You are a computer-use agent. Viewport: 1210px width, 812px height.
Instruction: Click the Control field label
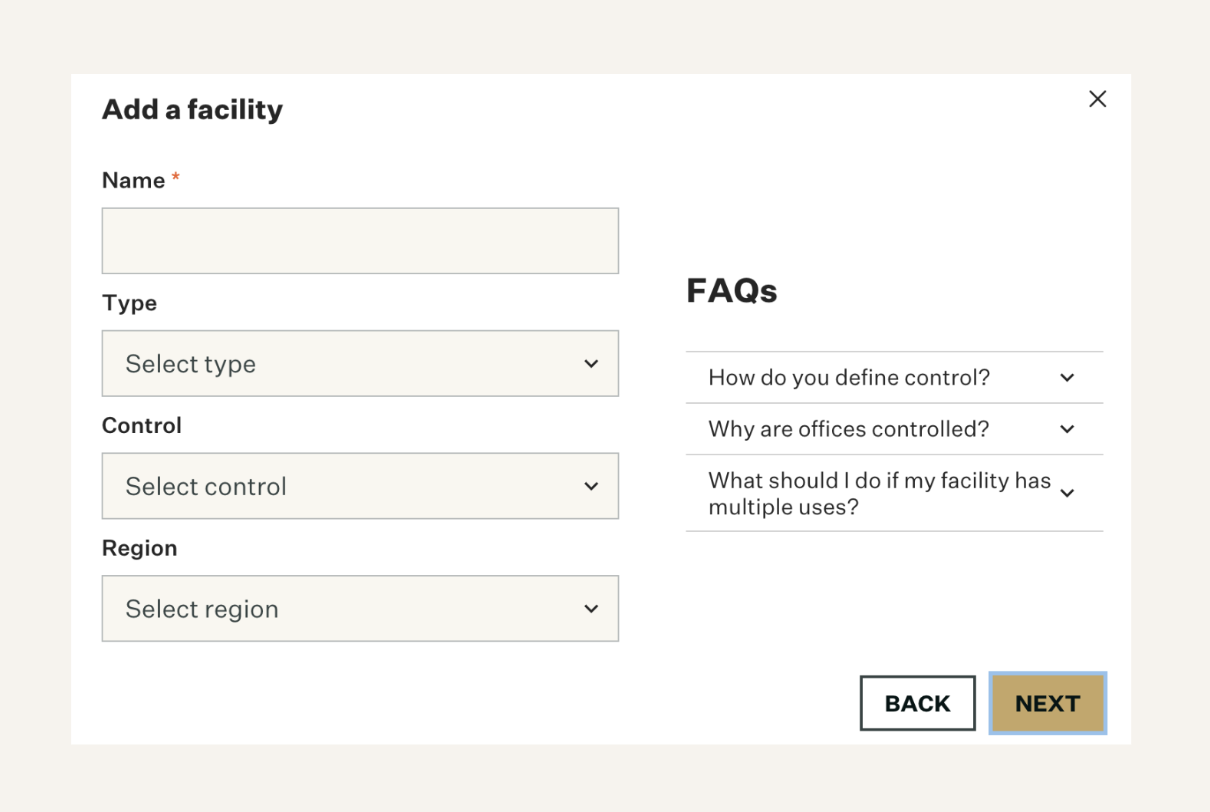(142, 426)
